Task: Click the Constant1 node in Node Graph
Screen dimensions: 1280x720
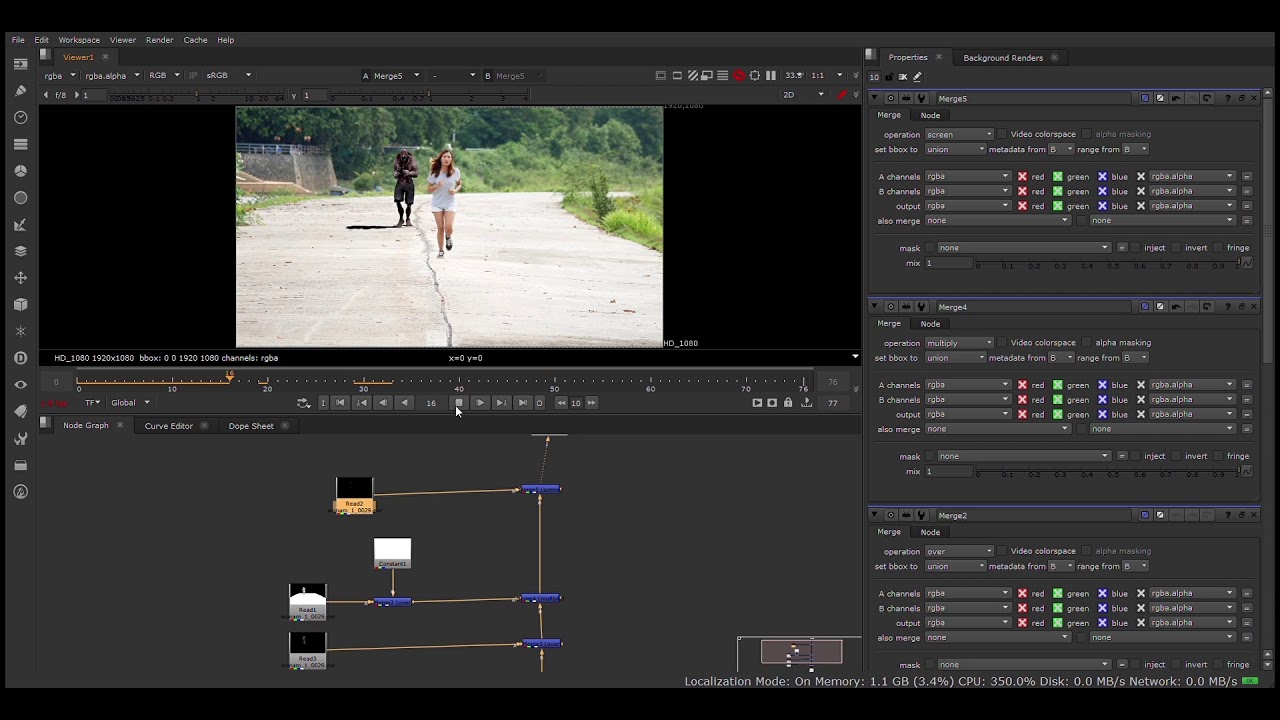Action: click(392, 553)
